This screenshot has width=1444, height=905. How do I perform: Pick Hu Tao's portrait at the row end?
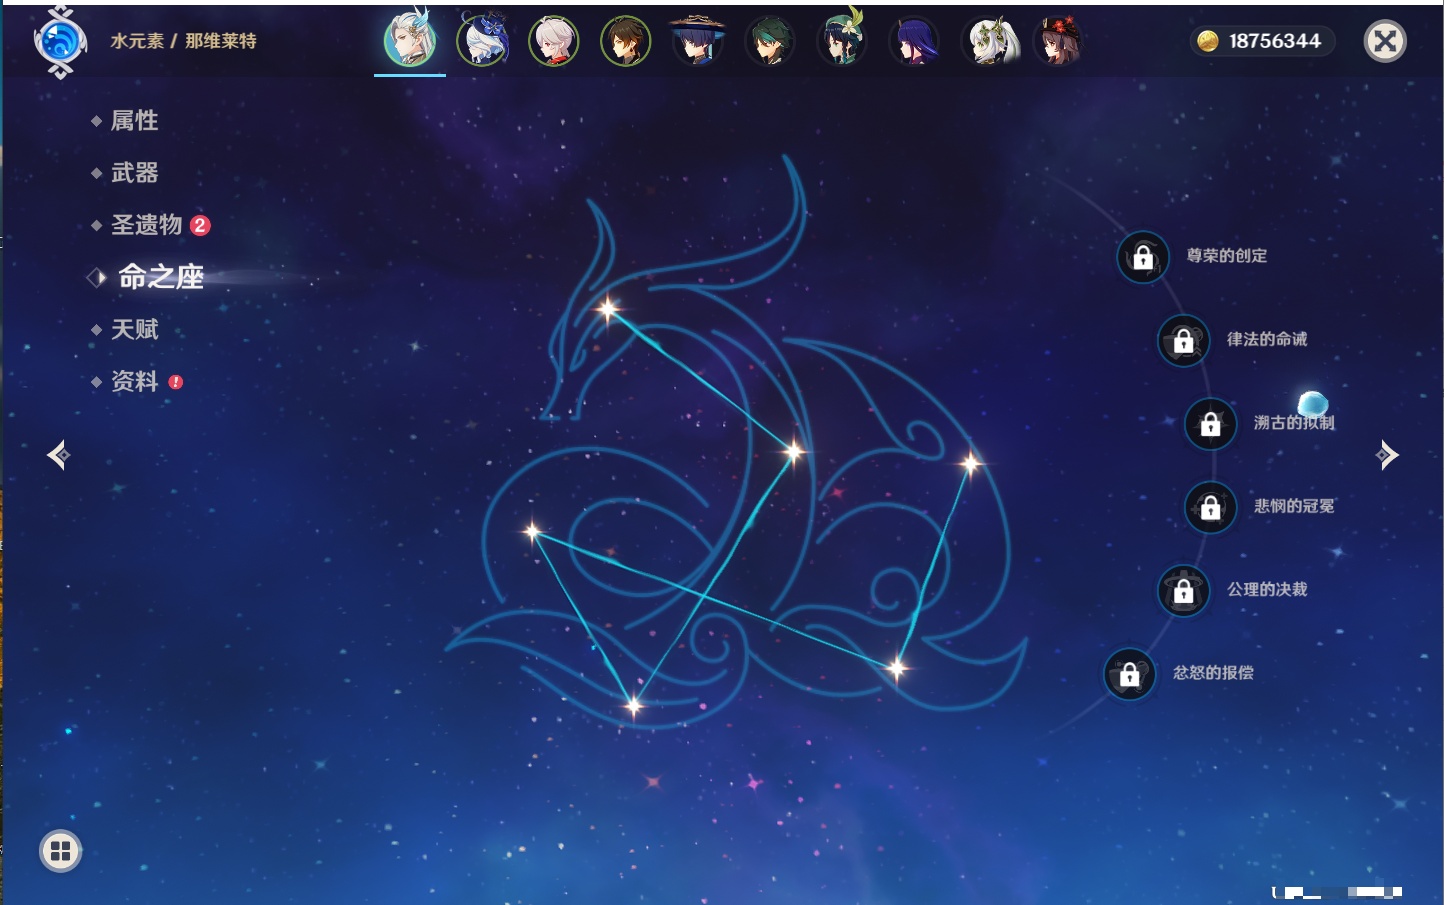pos(1058,41)
